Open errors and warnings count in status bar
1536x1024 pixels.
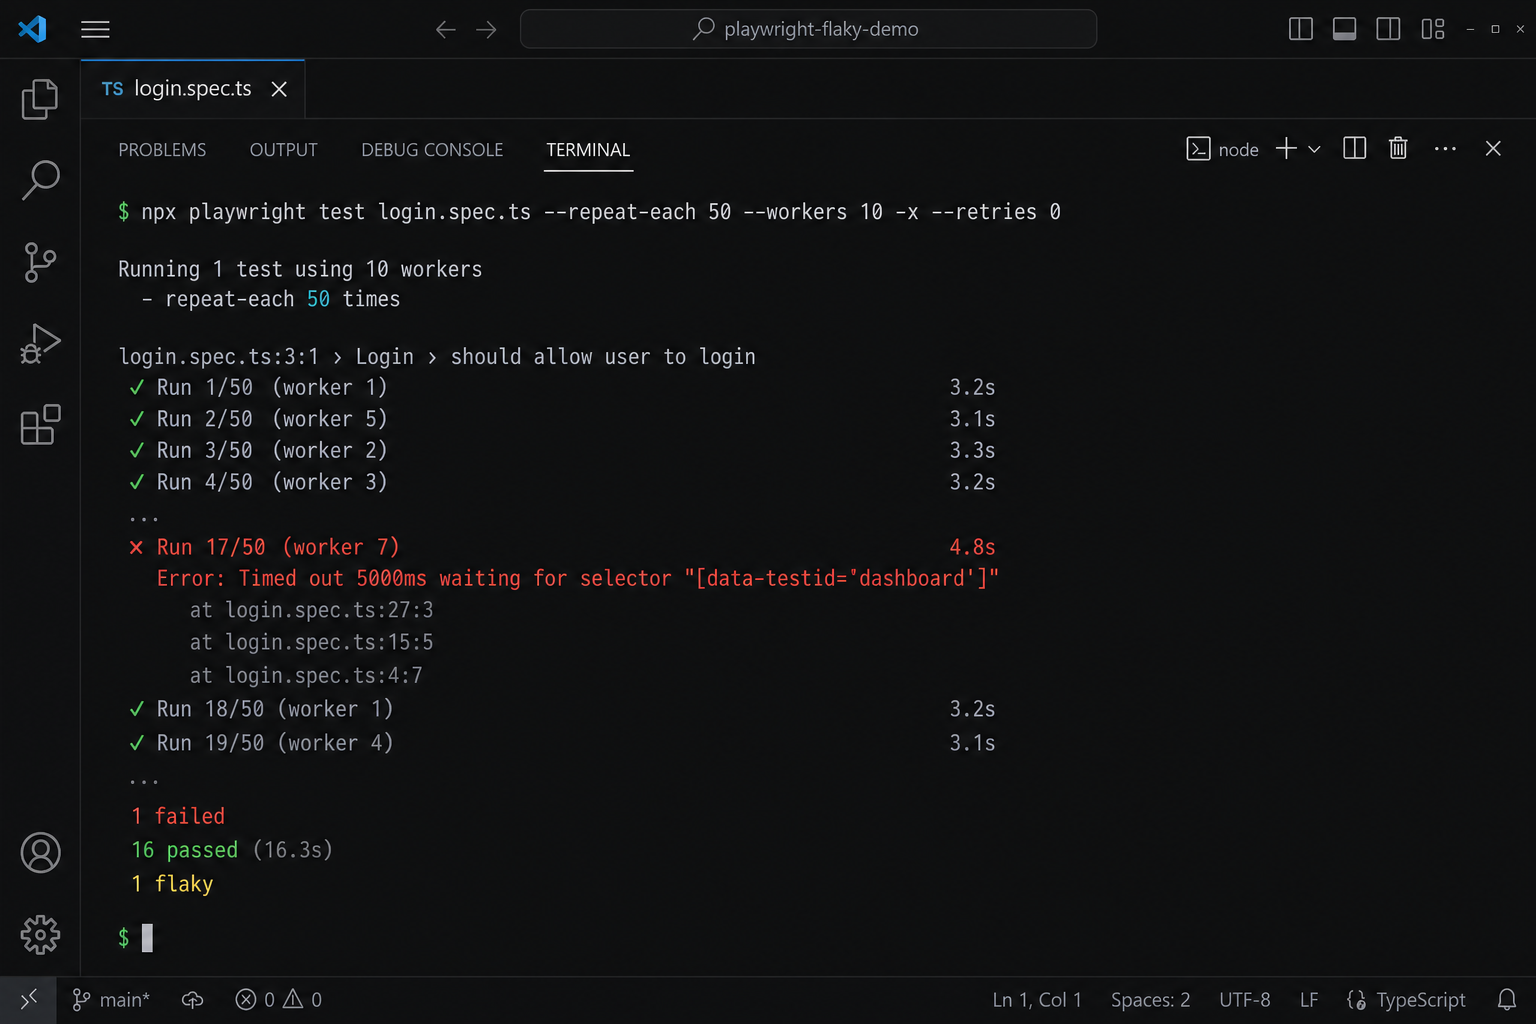[x=278, y=1000]
